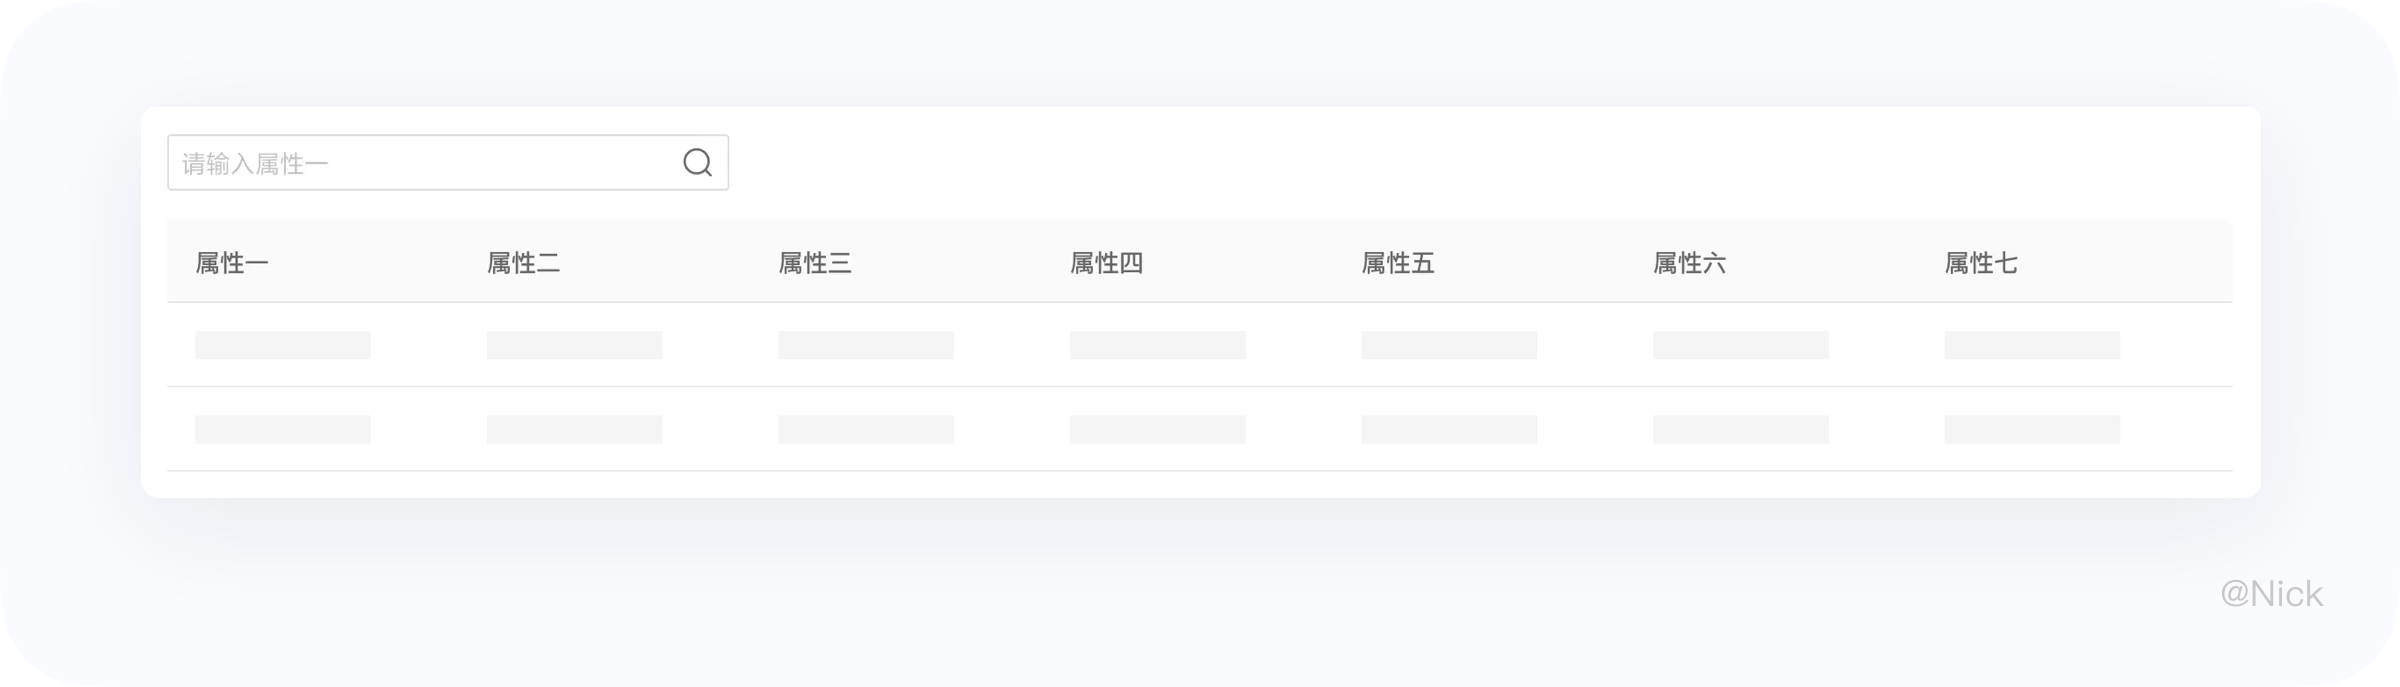Image resolution: width=2400 pixels, height=687 pixels.
Task: Select the 属性二 column header
Action: 523,263
